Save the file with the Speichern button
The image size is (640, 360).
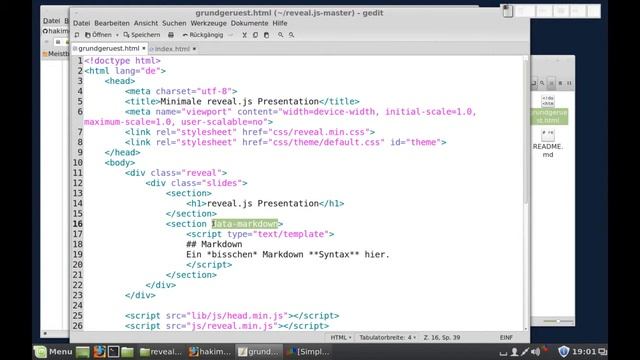[x=142, y=35]
